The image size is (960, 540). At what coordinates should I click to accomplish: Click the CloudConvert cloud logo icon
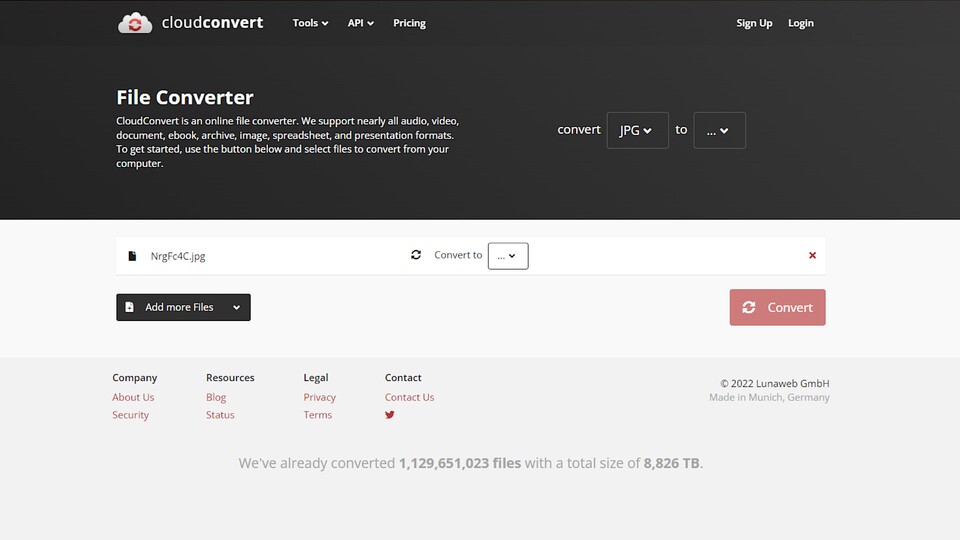click(135, 23)
